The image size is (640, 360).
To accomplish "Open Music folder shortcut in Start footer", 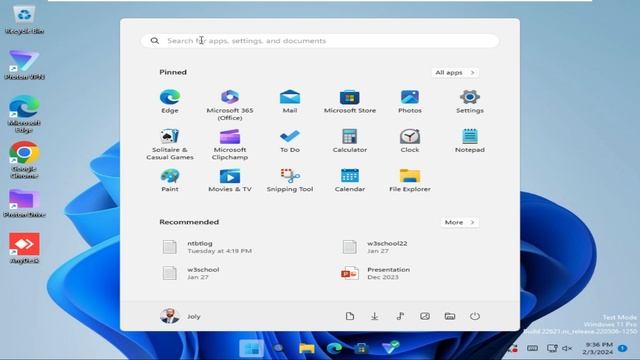I will 400,316.
